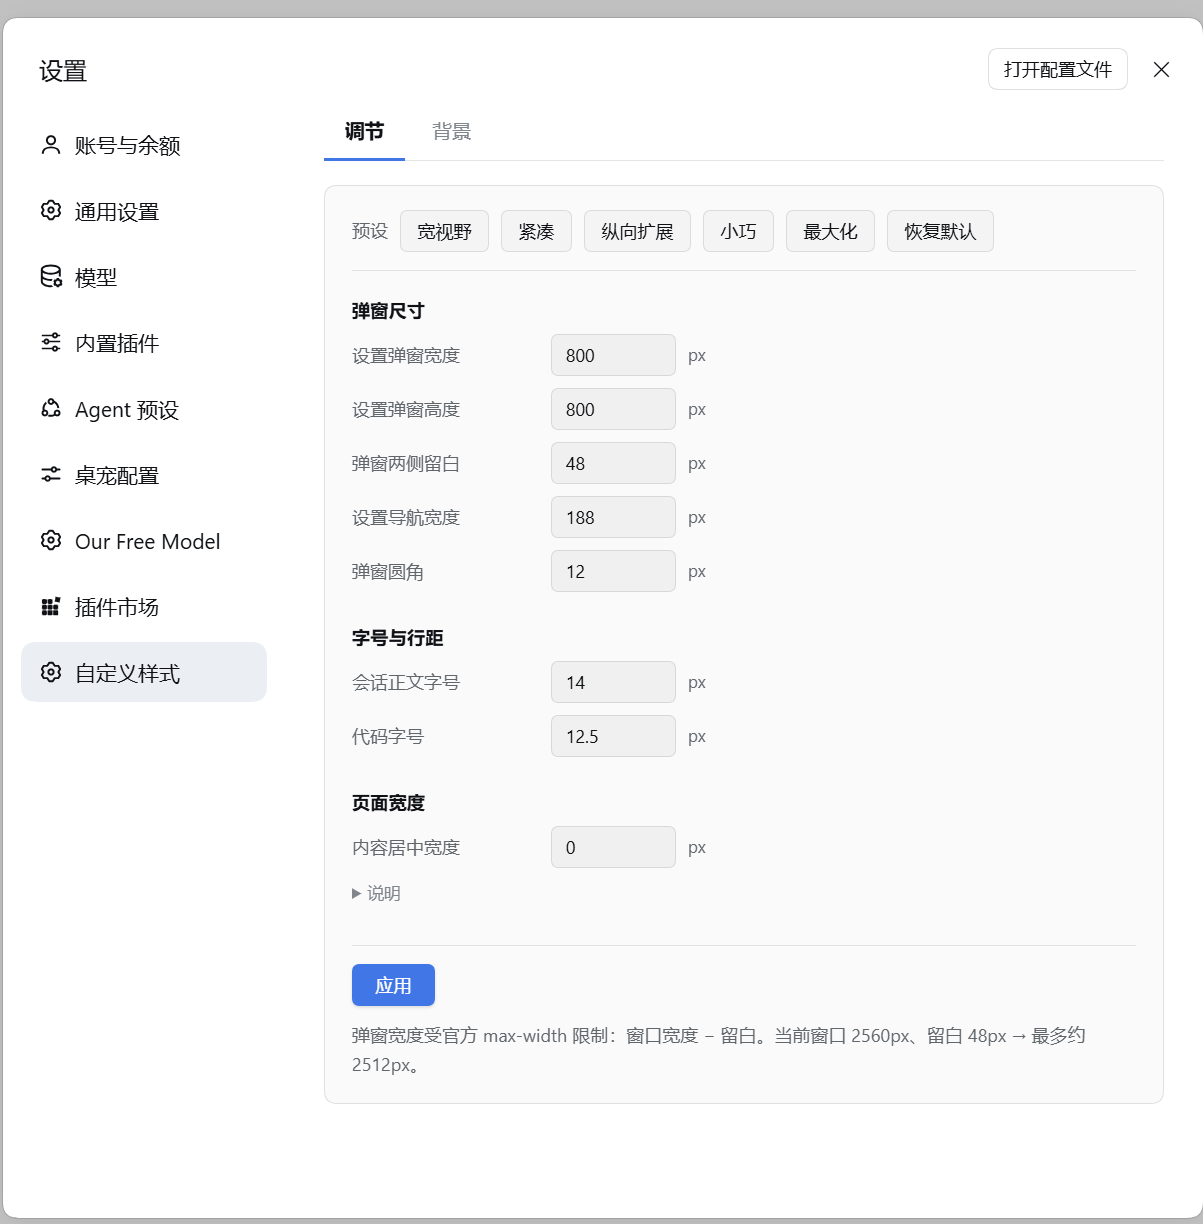Click the 弹窗圆角 label
1203x1224 pixels.
coord(388,571)
